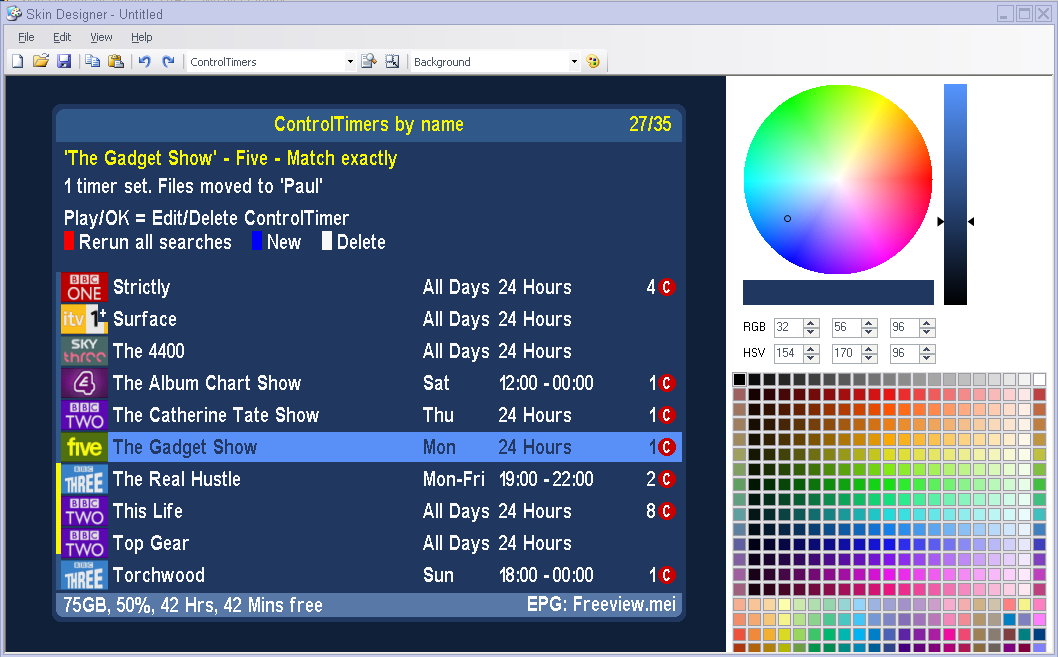Undo the last change
Viewport: 1058px width, 657px height.
point(144,61)
